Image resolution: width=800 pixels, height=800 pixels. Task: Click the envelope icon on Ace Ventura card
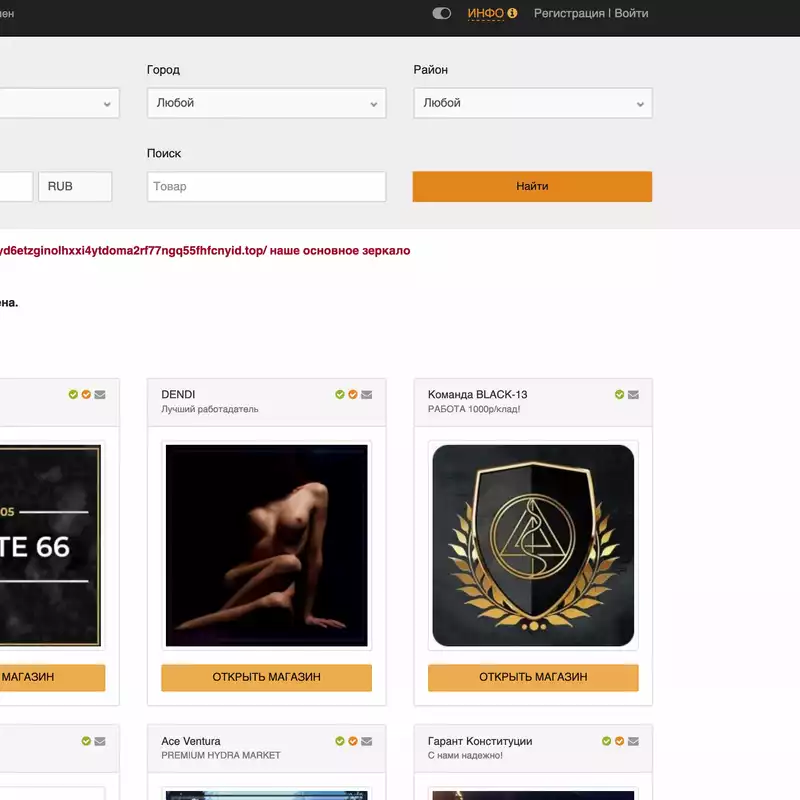(366, 742)
